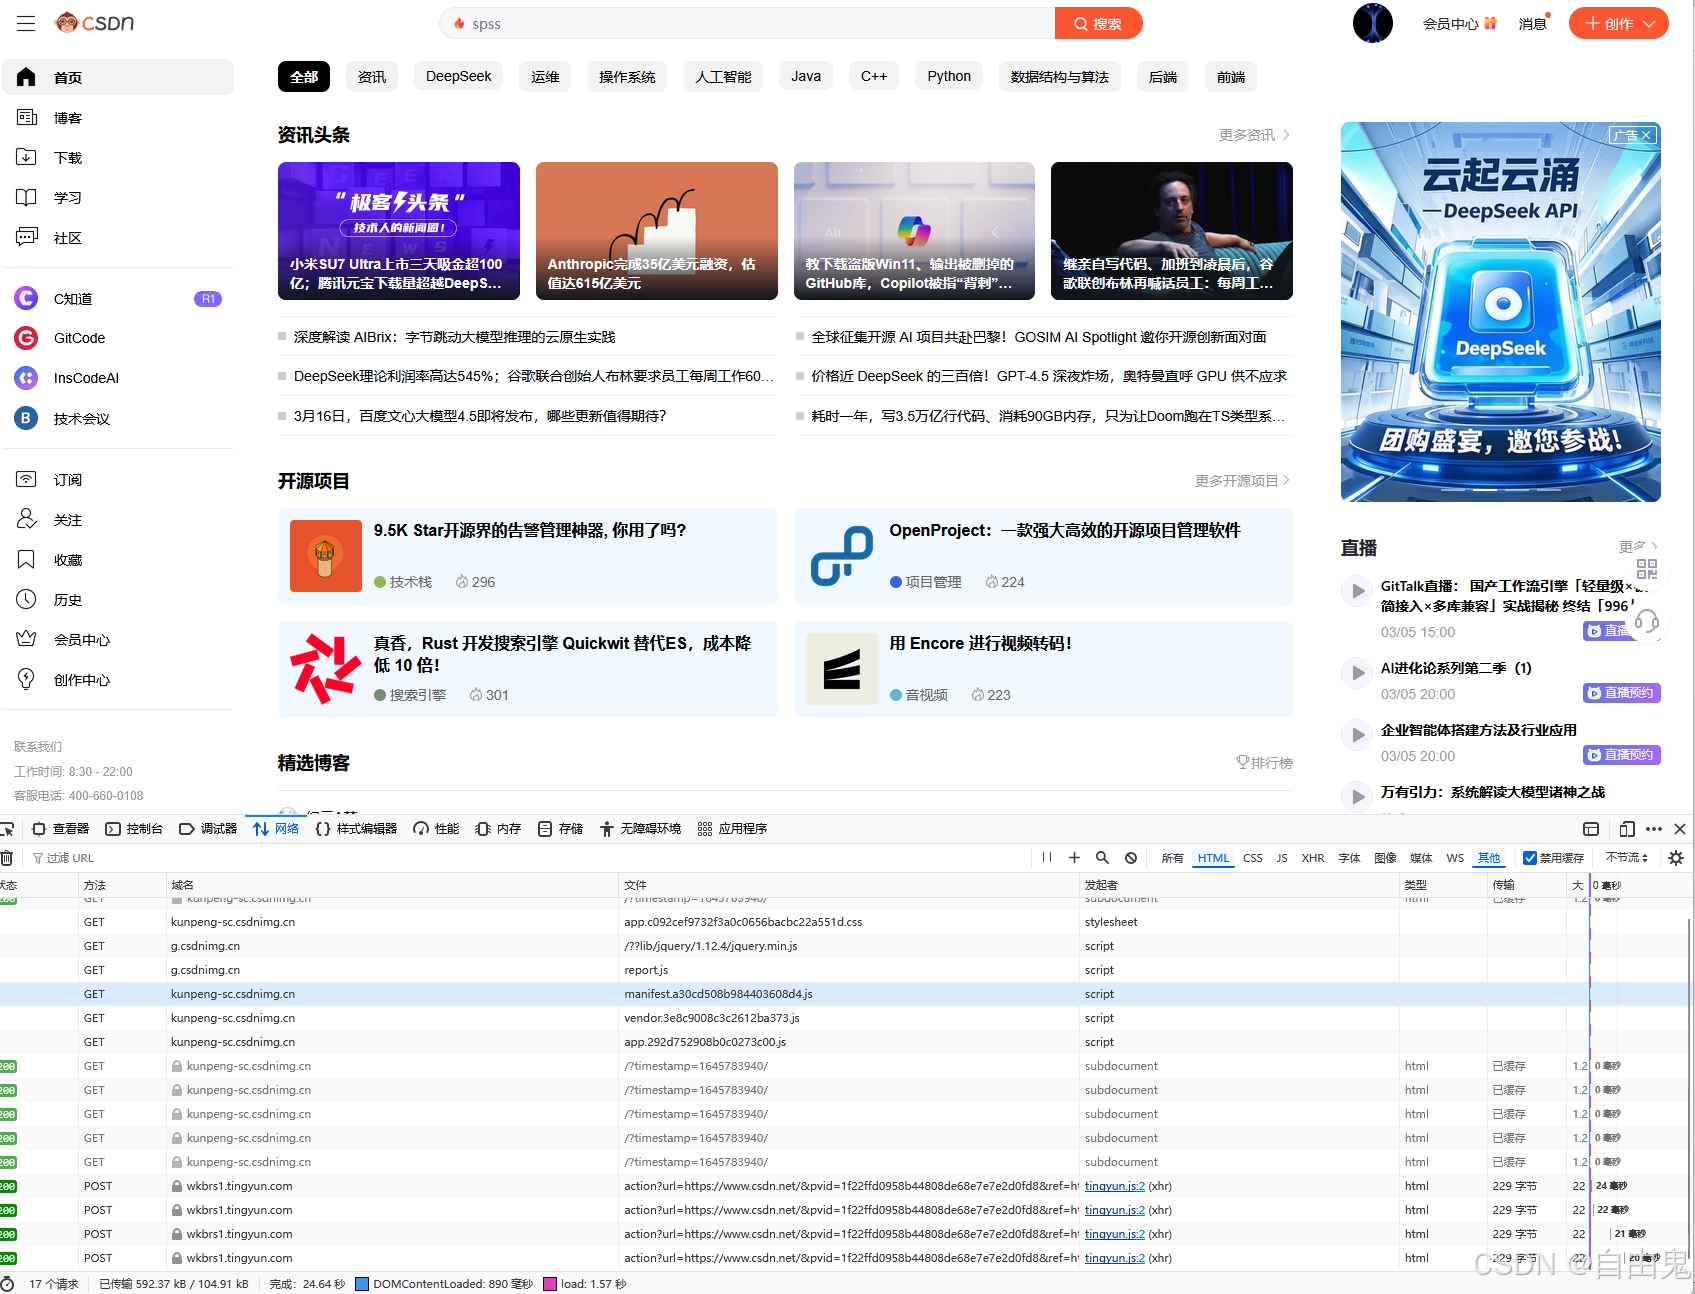Viewport: 1695px width, 1294px height.
Task: Toggle the JS request filter
Action: click(x=1282, y=858)
